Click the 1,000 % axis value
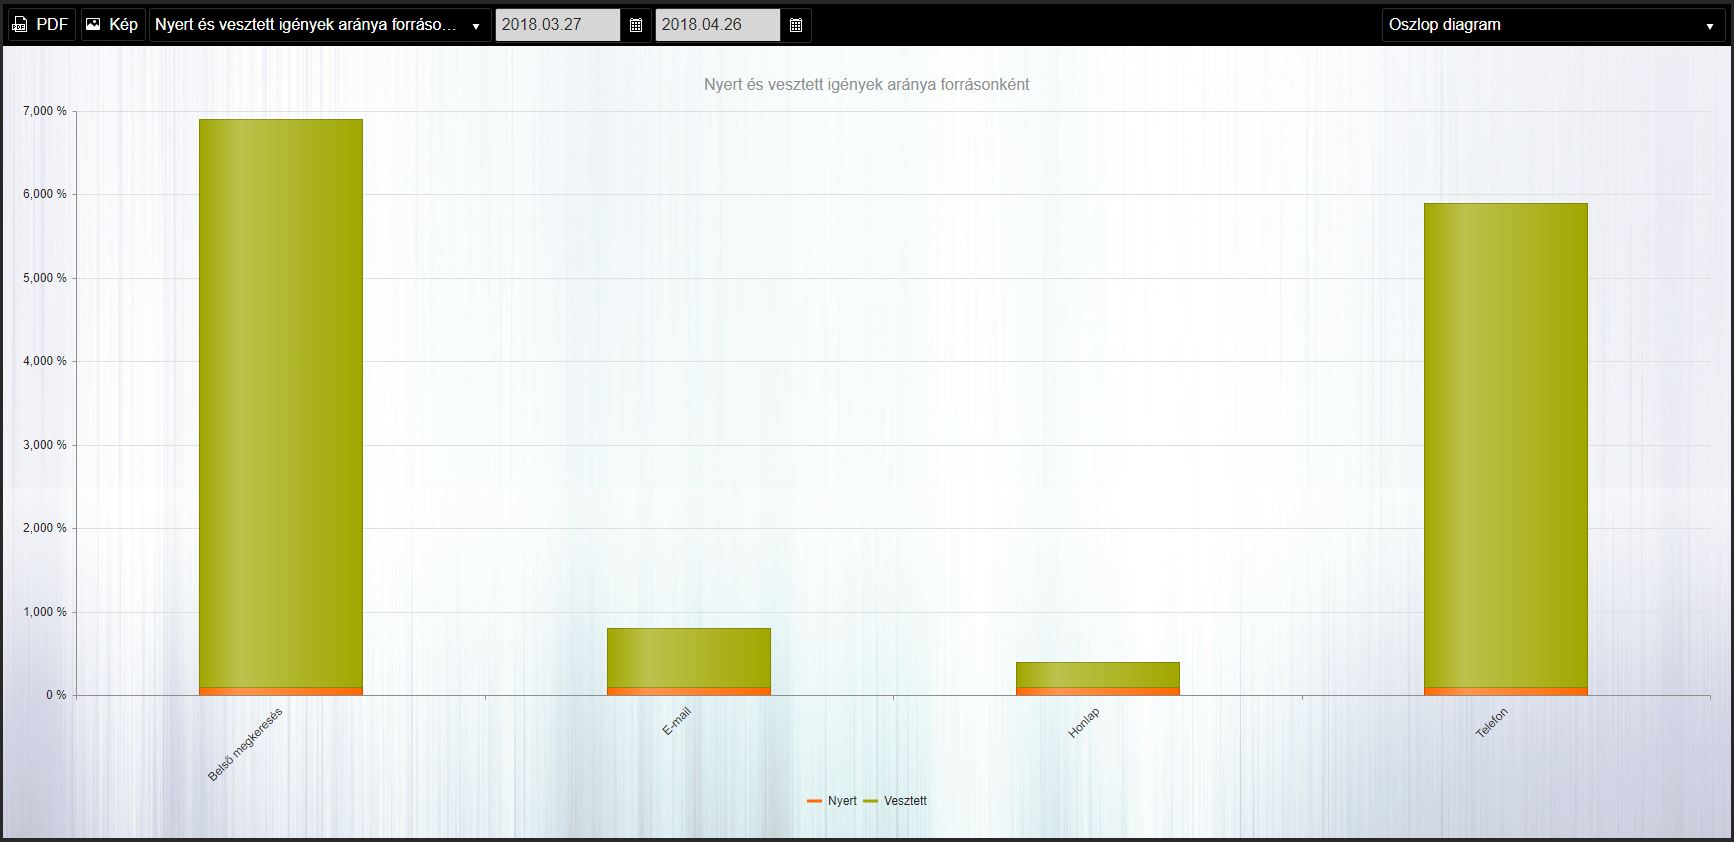The image size is (1734, 842). pyautogui.click(x=45, y=612)
